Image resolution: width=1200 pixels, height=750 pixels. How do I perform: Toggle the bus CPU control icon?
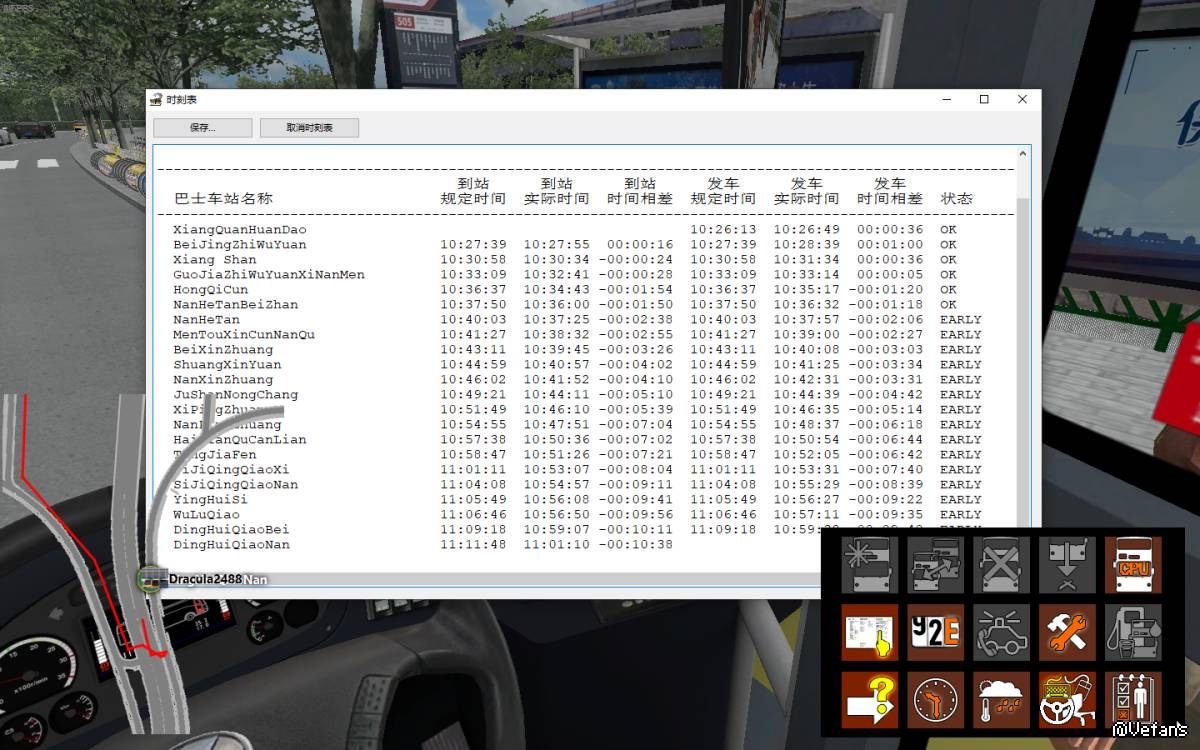coord(1133,565)
